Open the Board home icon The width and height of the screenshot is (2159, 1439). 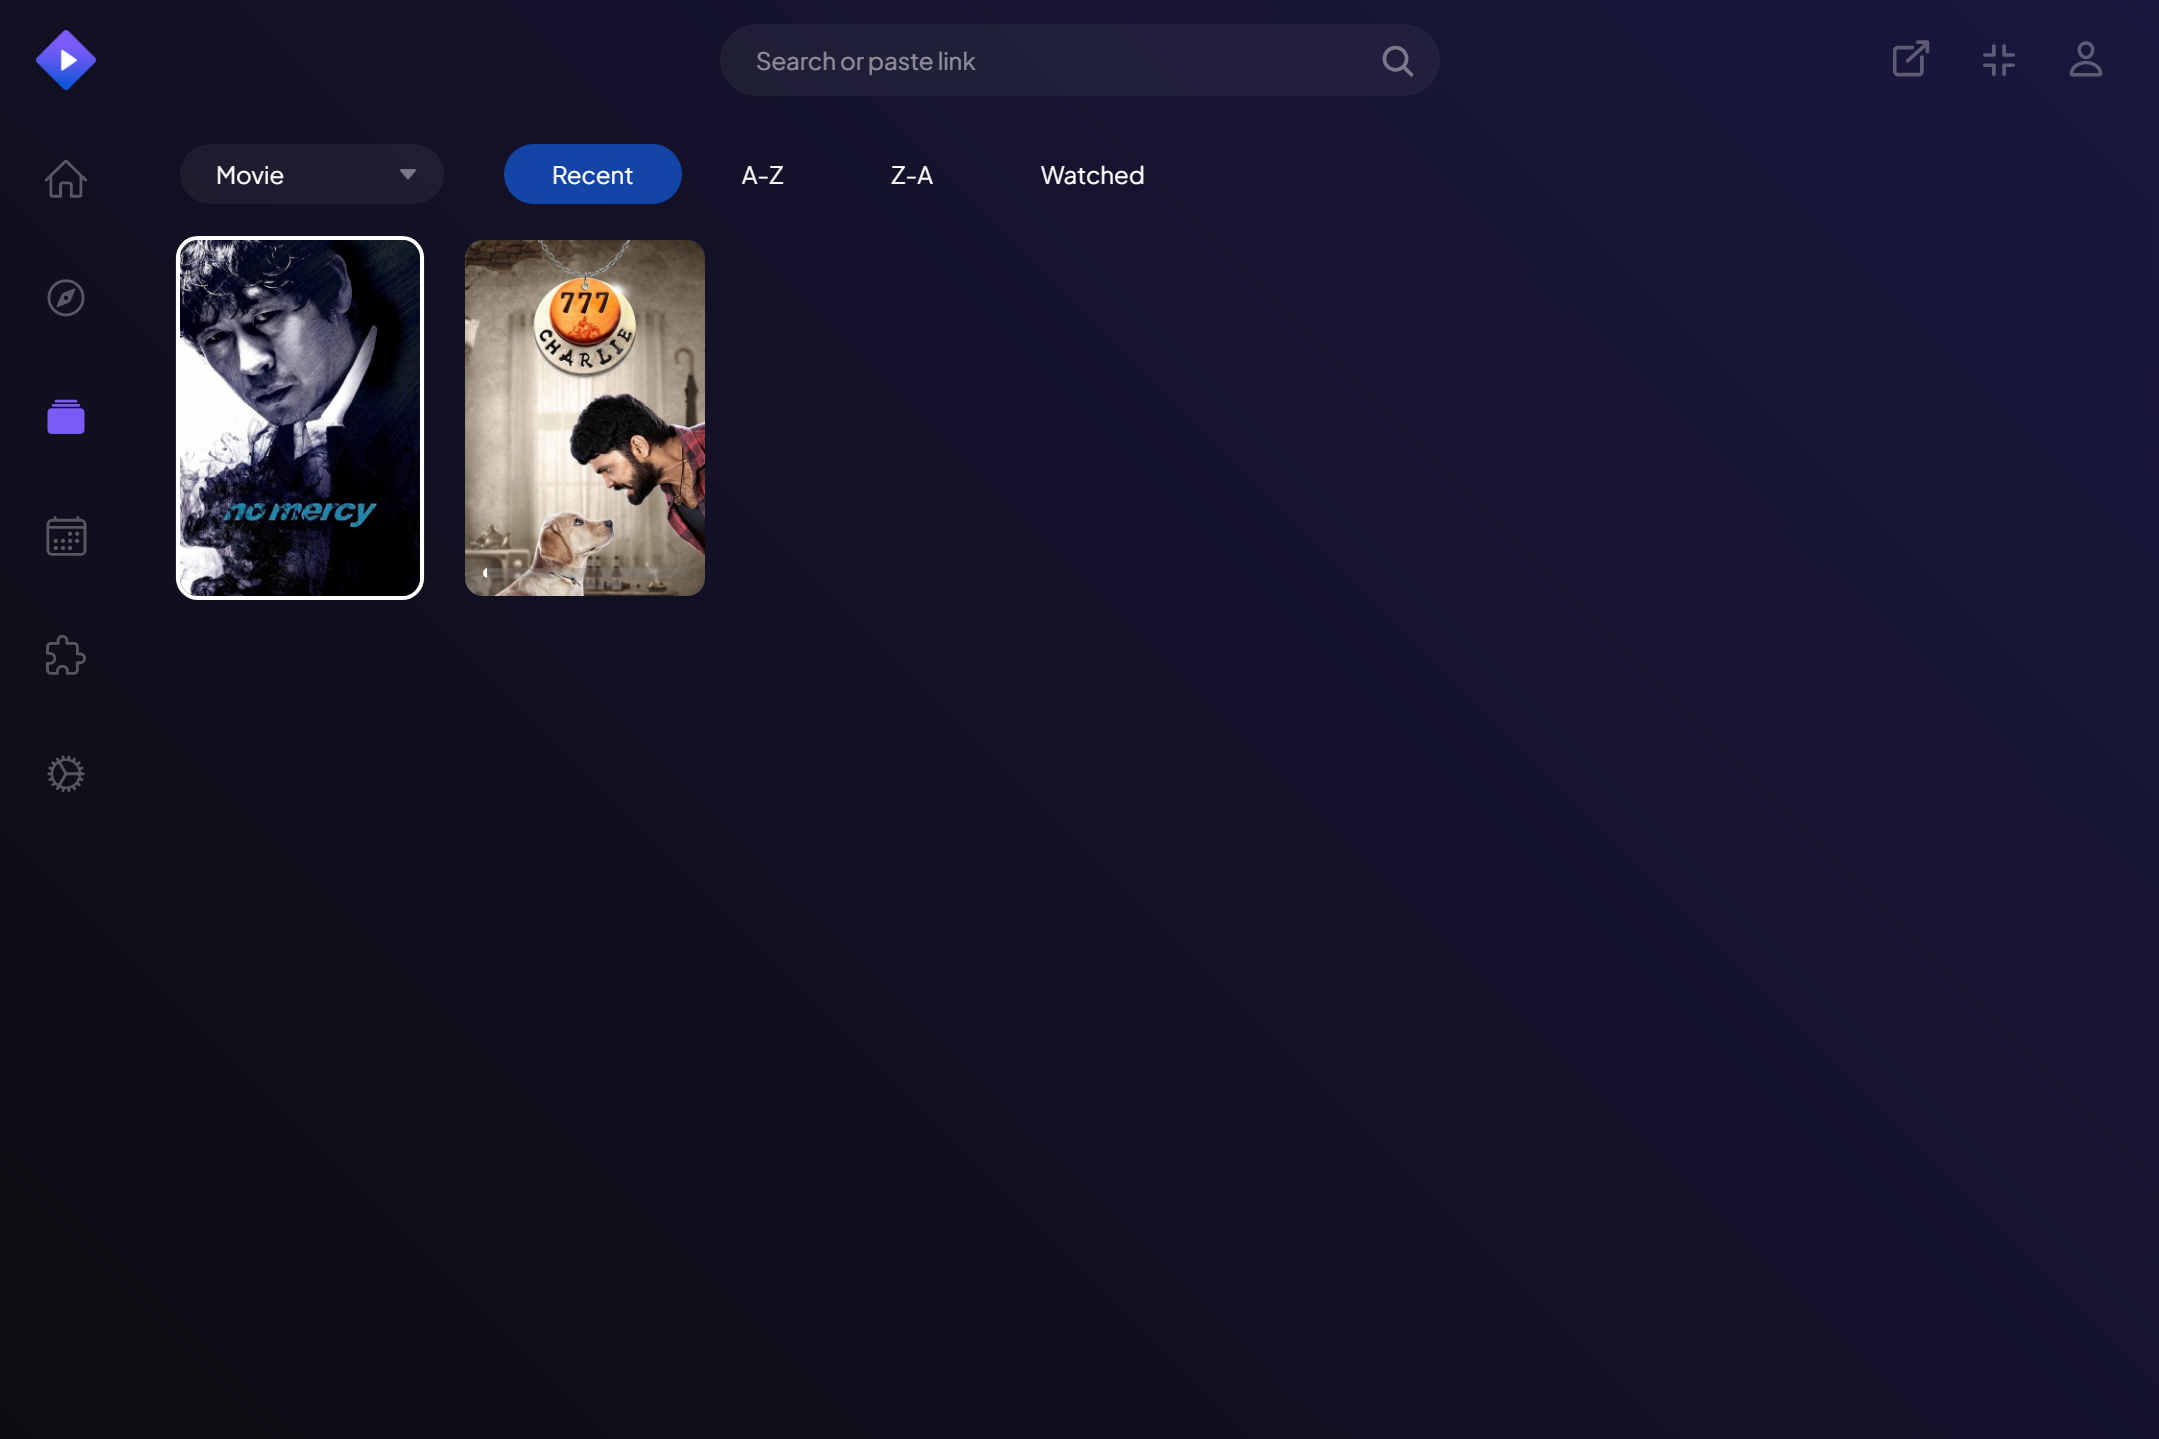point(66,179)
